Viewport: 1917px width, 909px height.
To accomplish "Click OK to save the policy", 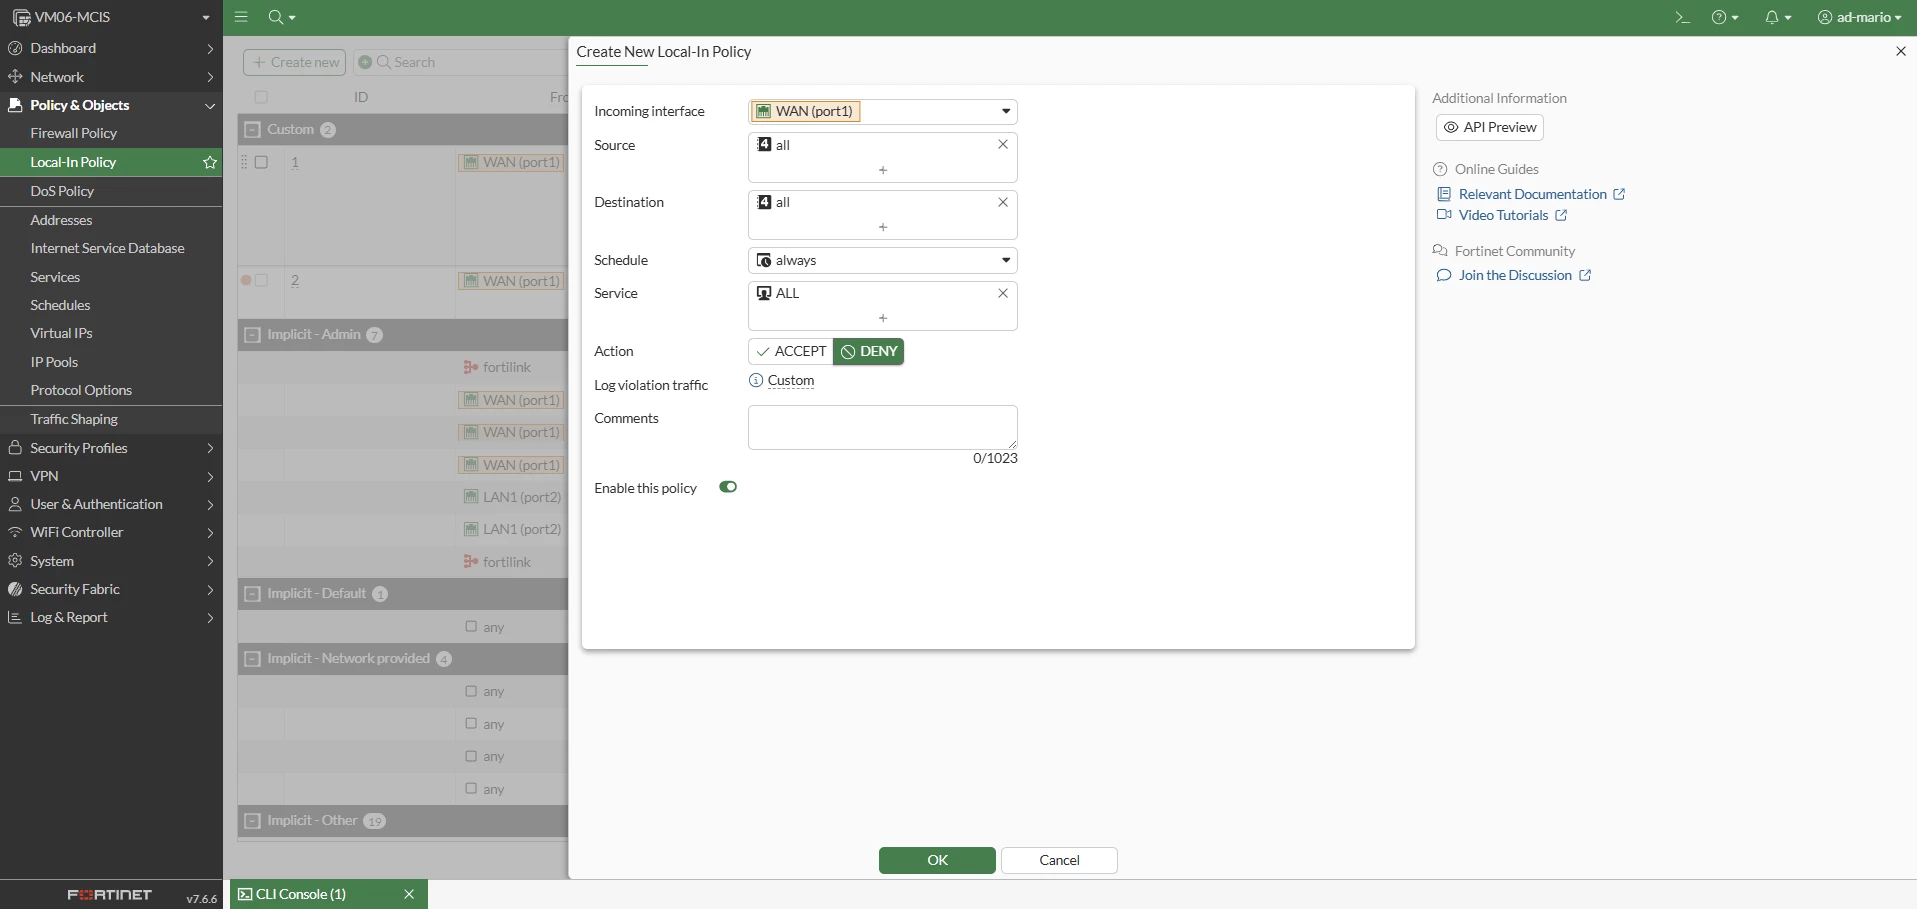I will pyautogui.click(x=937, y=860).
